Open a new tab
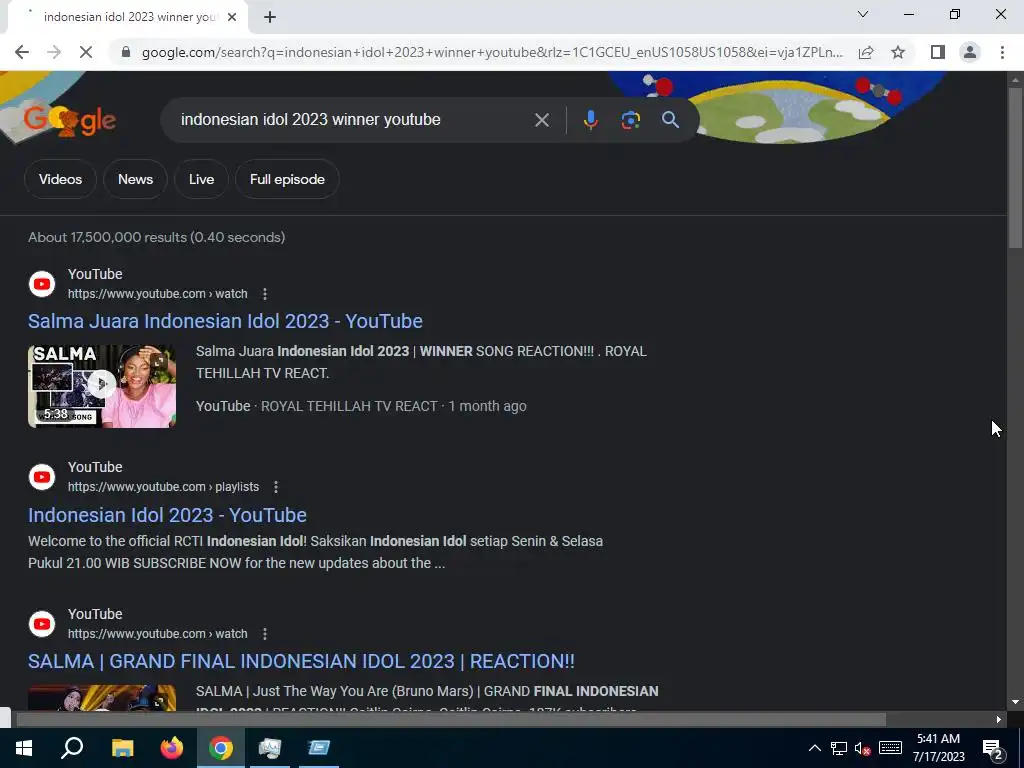1024x768 pixels. pyautogui.click(x=270, y=18)
